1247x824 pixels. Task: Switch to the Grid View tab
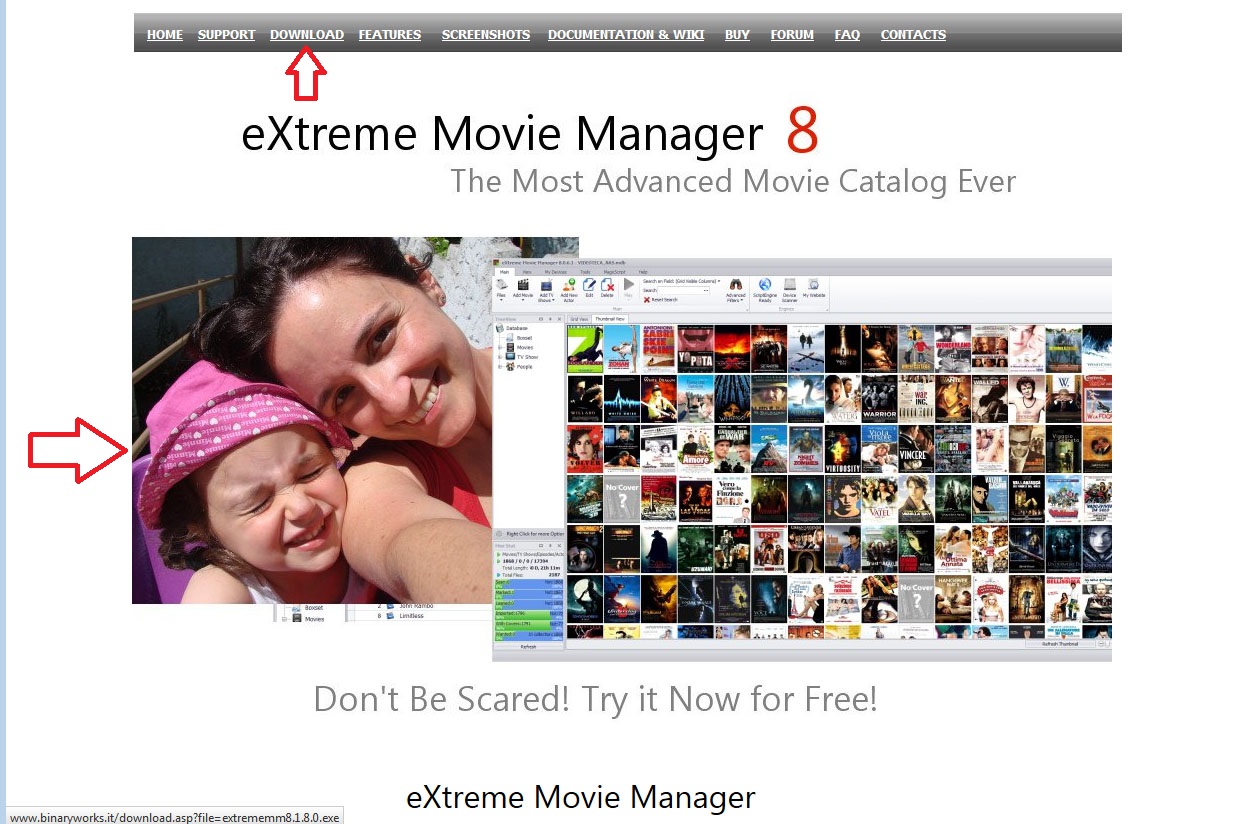pos(578,318)
